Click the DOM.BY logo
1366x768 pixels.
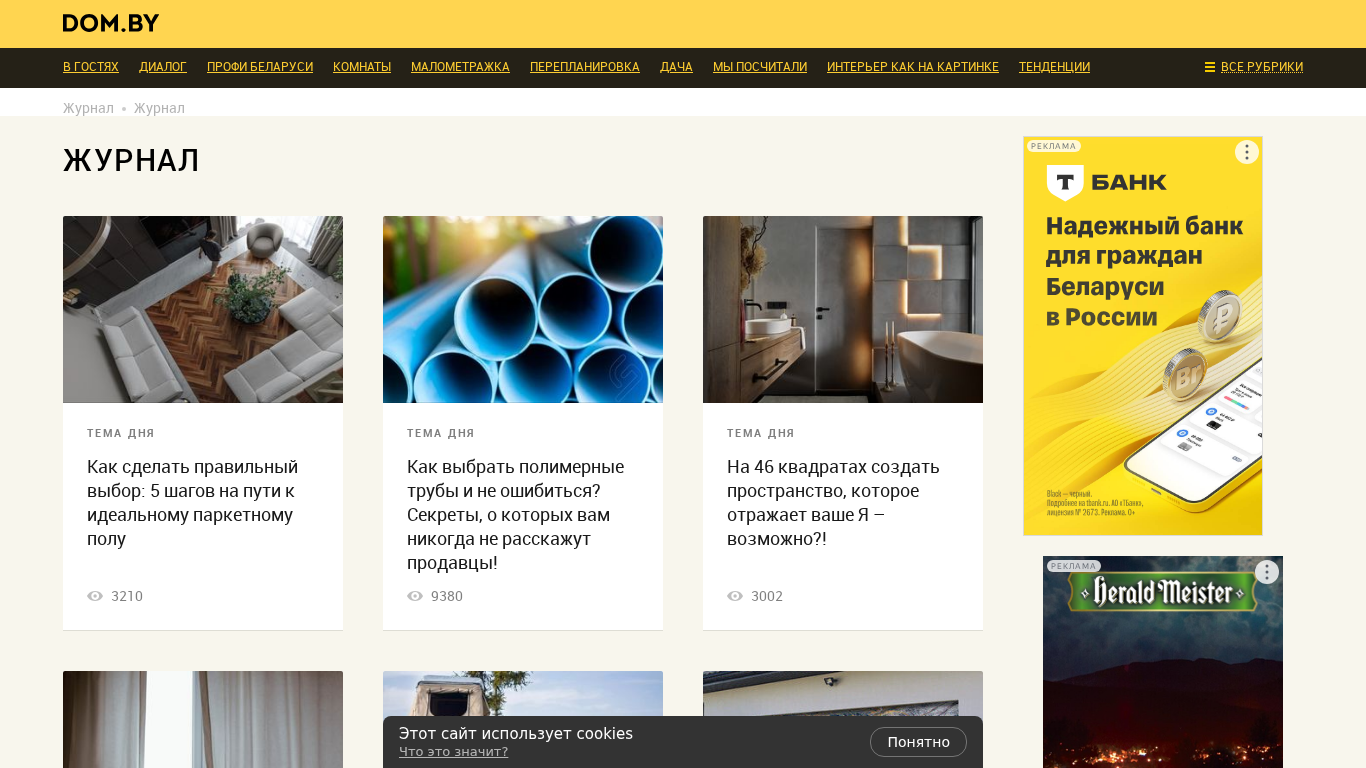pyautogui.click(x=111, y=23)
